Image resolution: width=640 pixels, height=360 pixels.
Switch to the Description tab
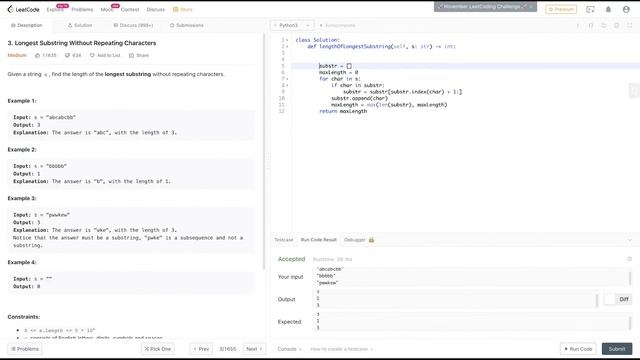[x=26, y=25]
